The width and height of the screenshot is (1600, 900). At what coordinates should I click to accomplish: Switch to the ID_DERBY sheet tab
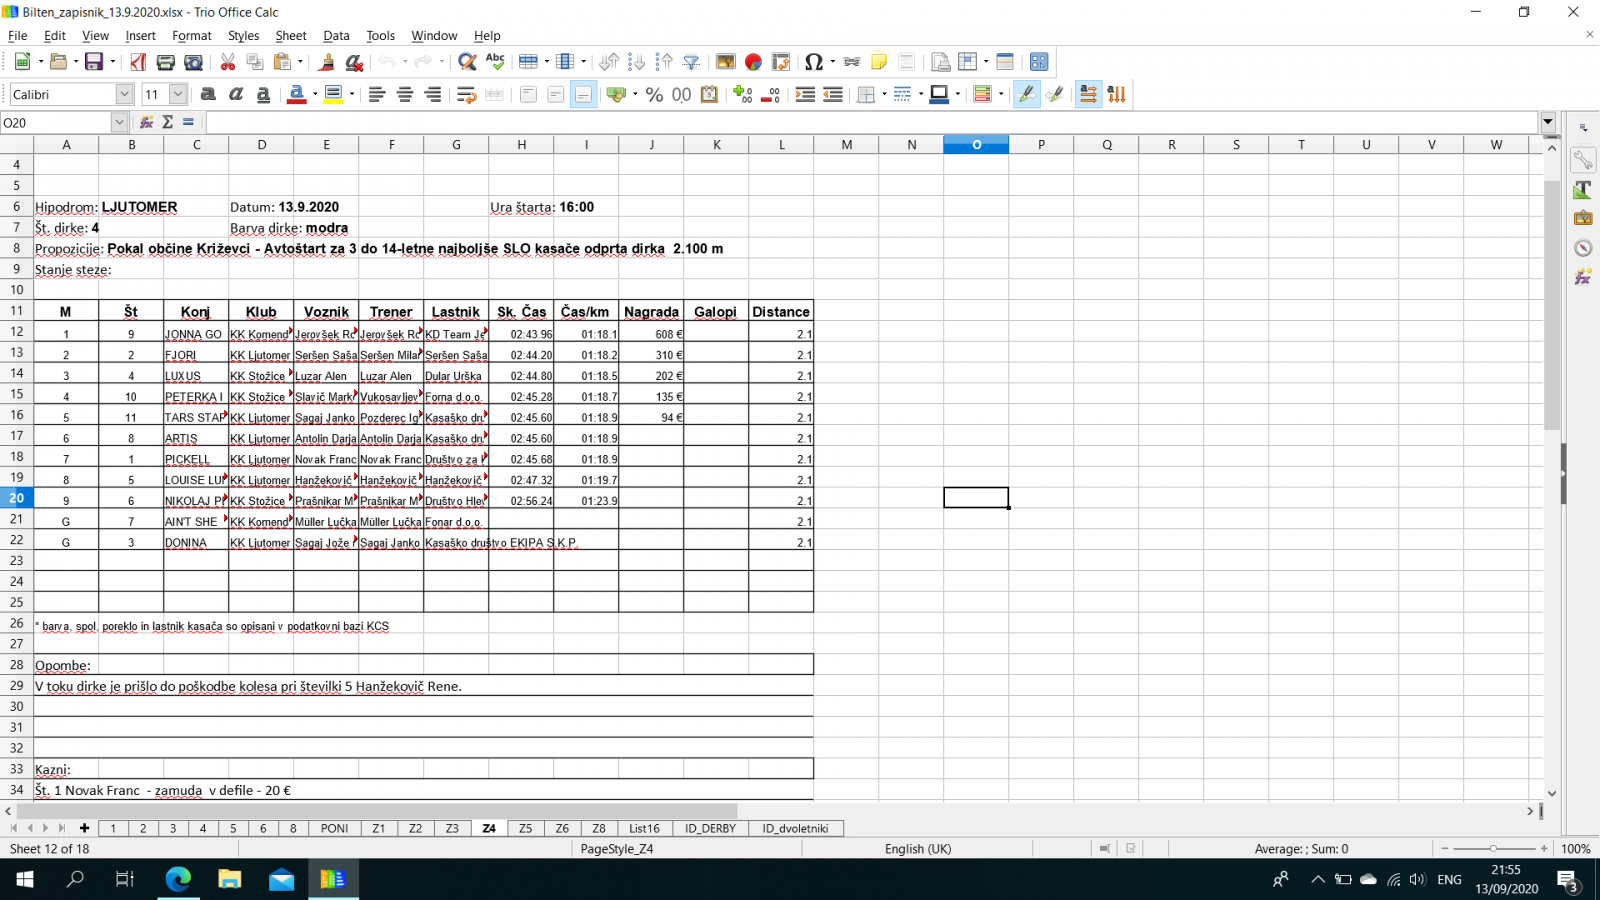(x=710, y=828)
